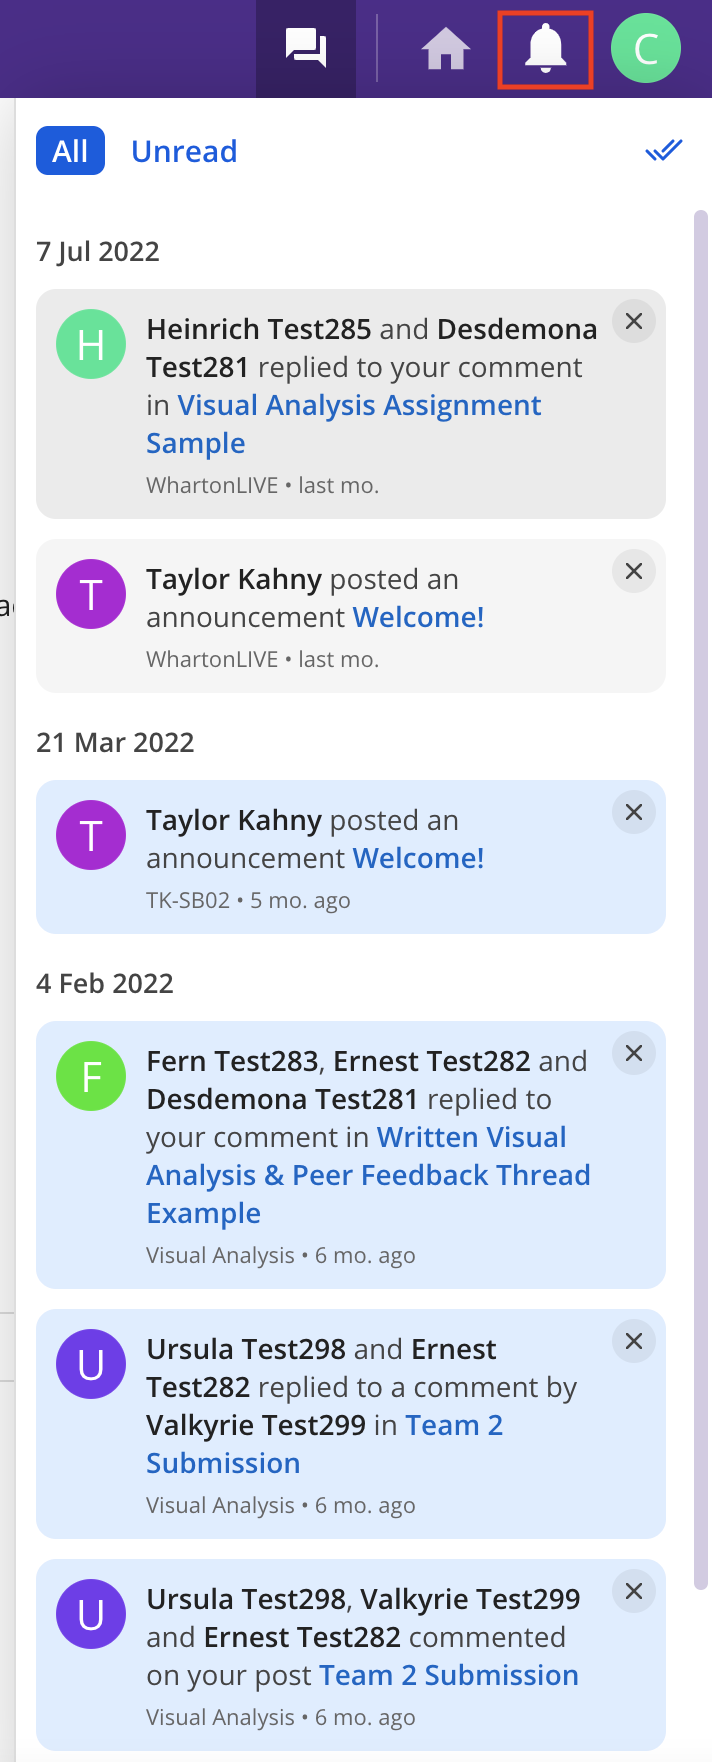Viewport: 712px width, 1762px height.
Task: Dismiss the Heinrich Test285 reply notification
Action: pyautogui.click(x=634, y=322)
